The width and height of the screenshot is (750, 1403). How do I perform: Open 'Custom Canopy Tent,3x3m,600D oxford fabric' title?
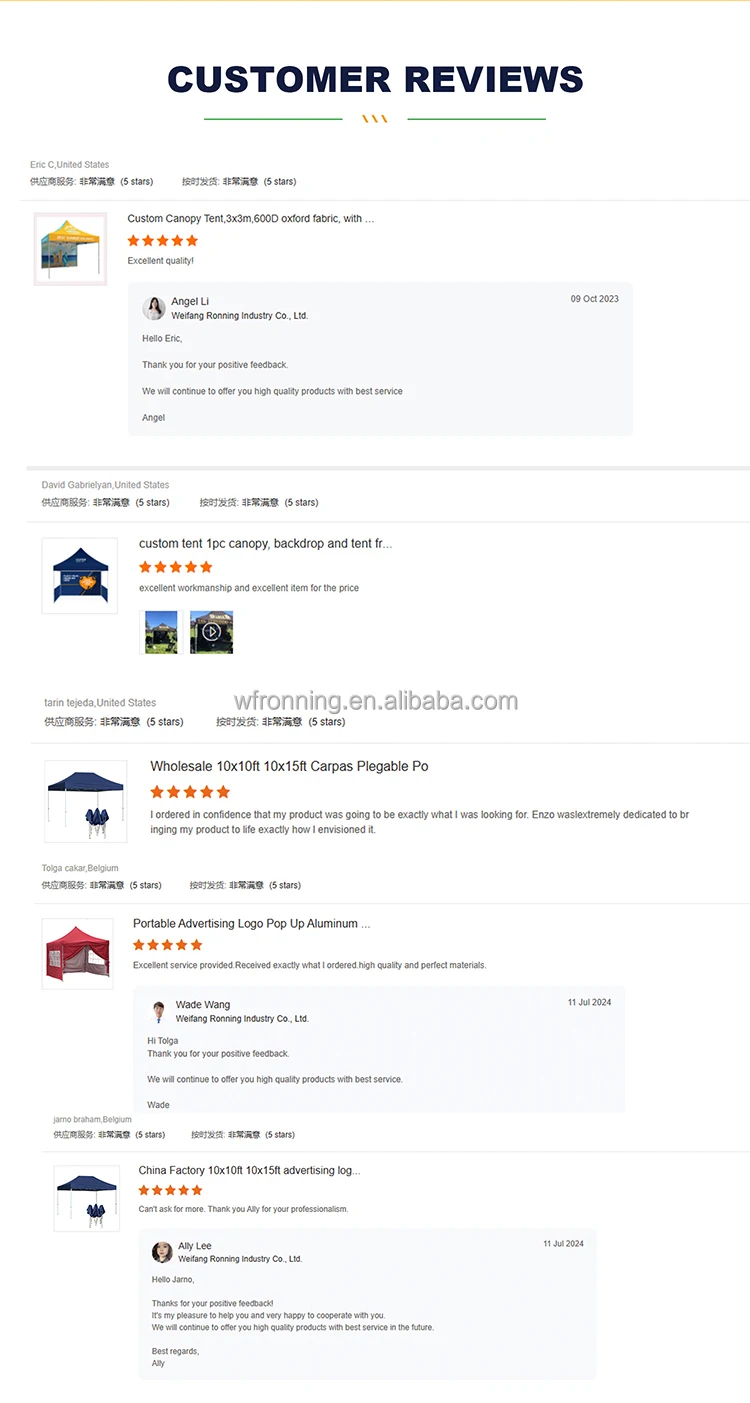click(251, 218)
